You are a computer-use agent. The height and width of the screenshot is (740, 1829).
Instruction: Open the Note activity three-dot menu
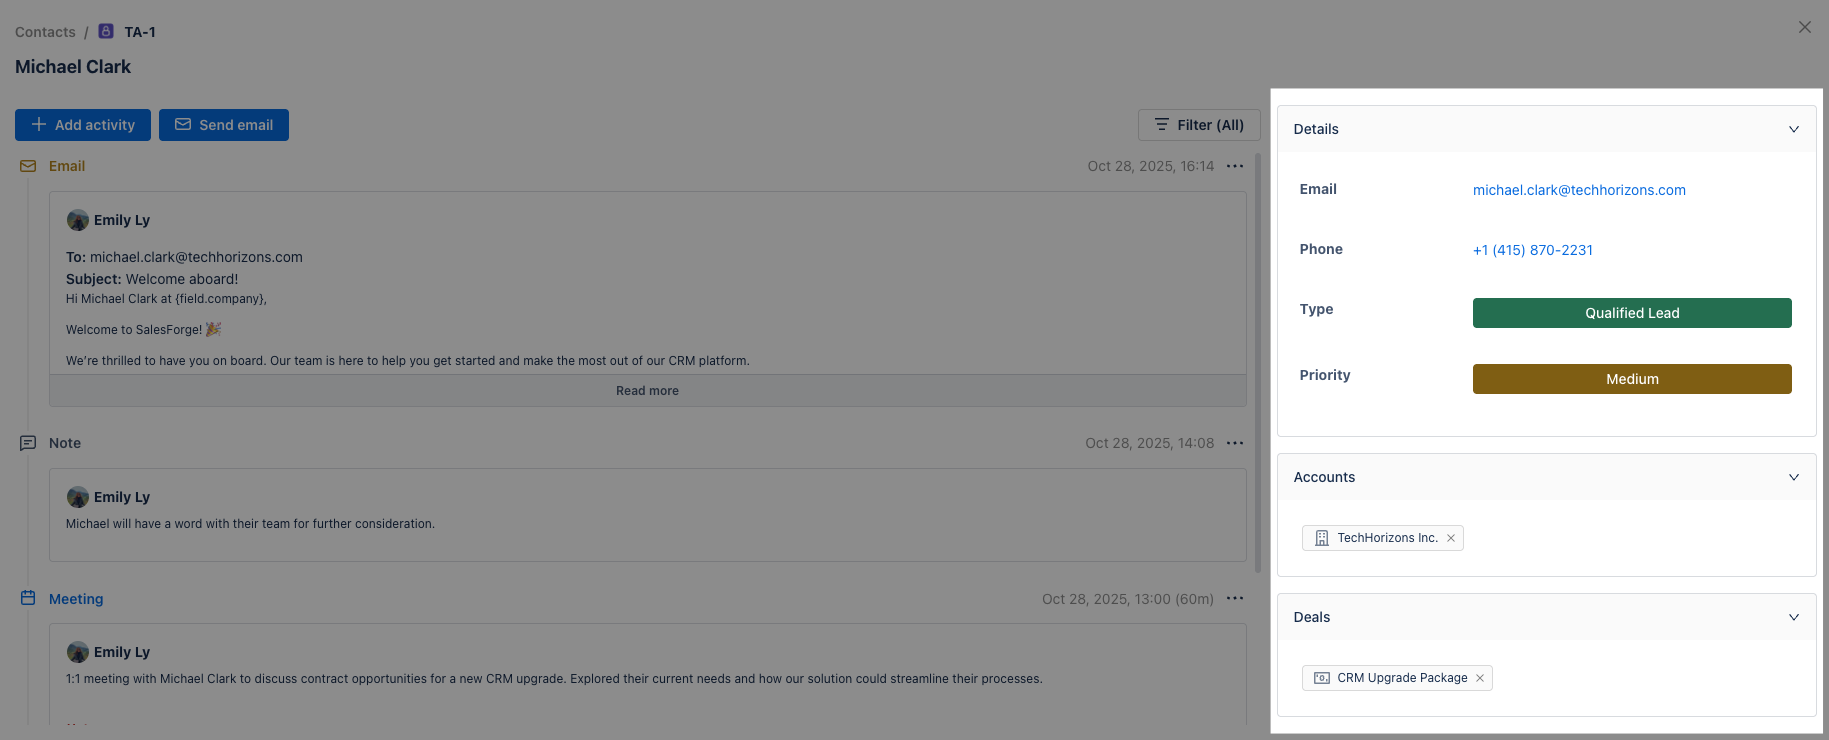1235,443
